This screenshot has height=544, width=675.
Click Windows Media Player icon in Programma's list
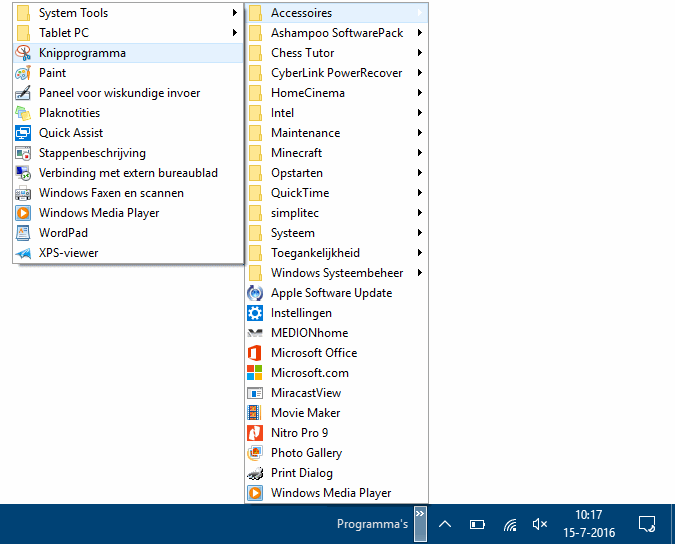point(255,493)
